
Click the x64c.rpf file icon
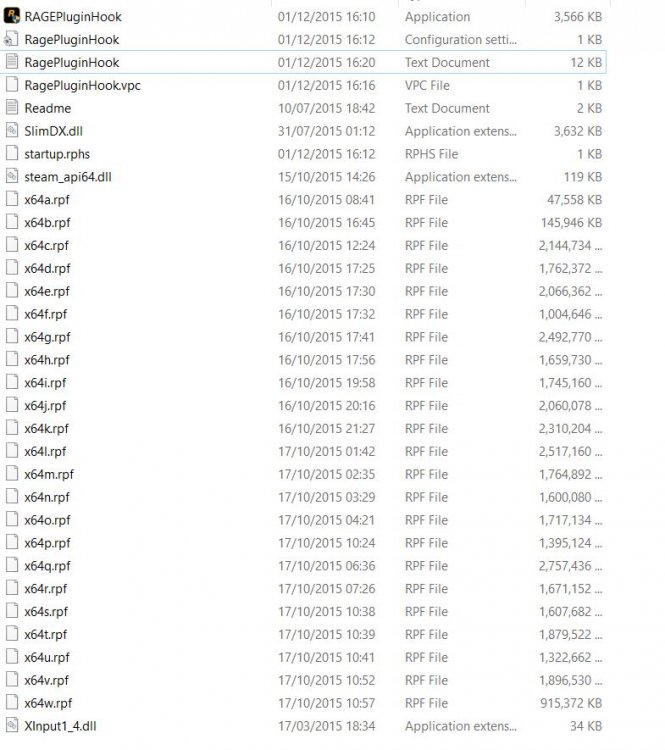11,245
